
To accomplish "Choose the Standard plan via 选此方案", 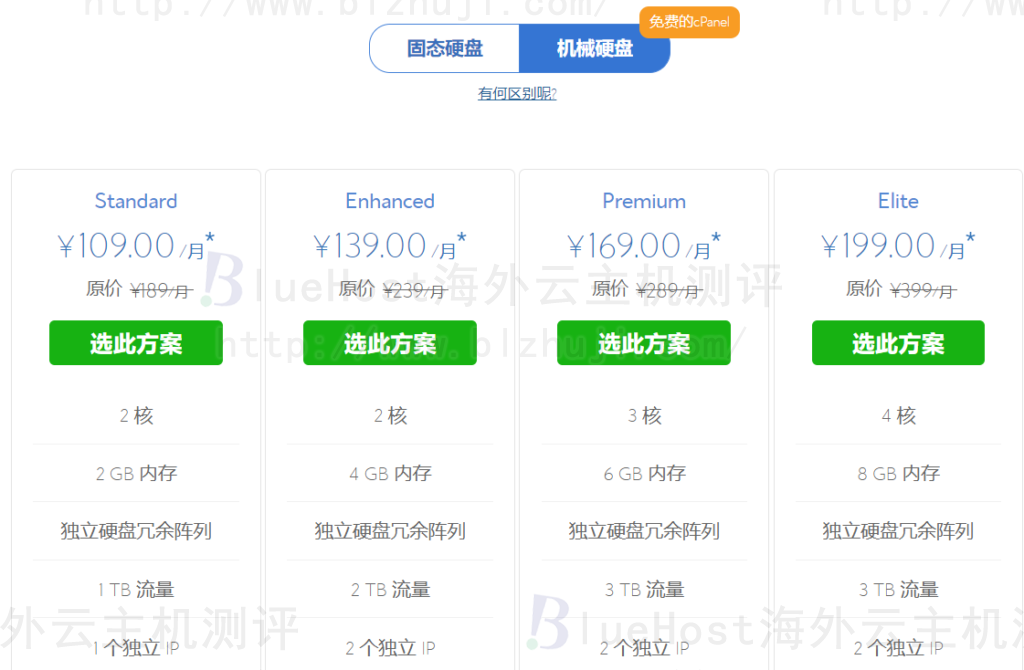I will pyautogui.click(x=136, y=343).
